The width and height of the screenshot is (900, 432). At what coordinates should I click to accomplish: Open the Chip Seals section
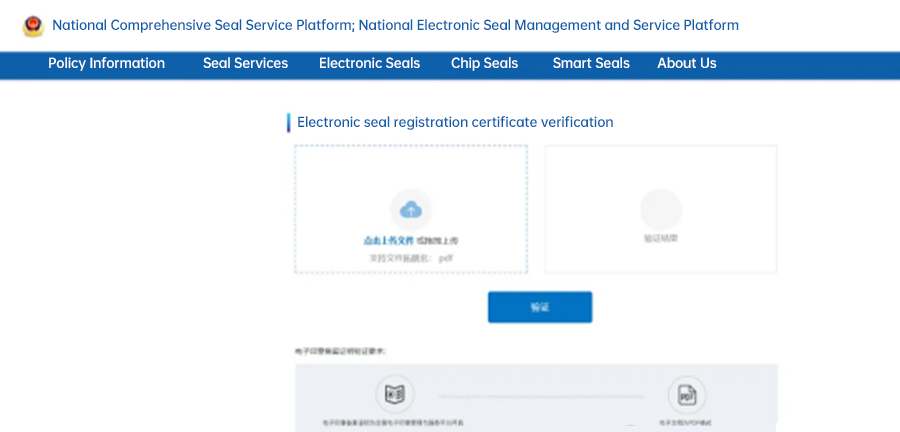click(484, 63)
